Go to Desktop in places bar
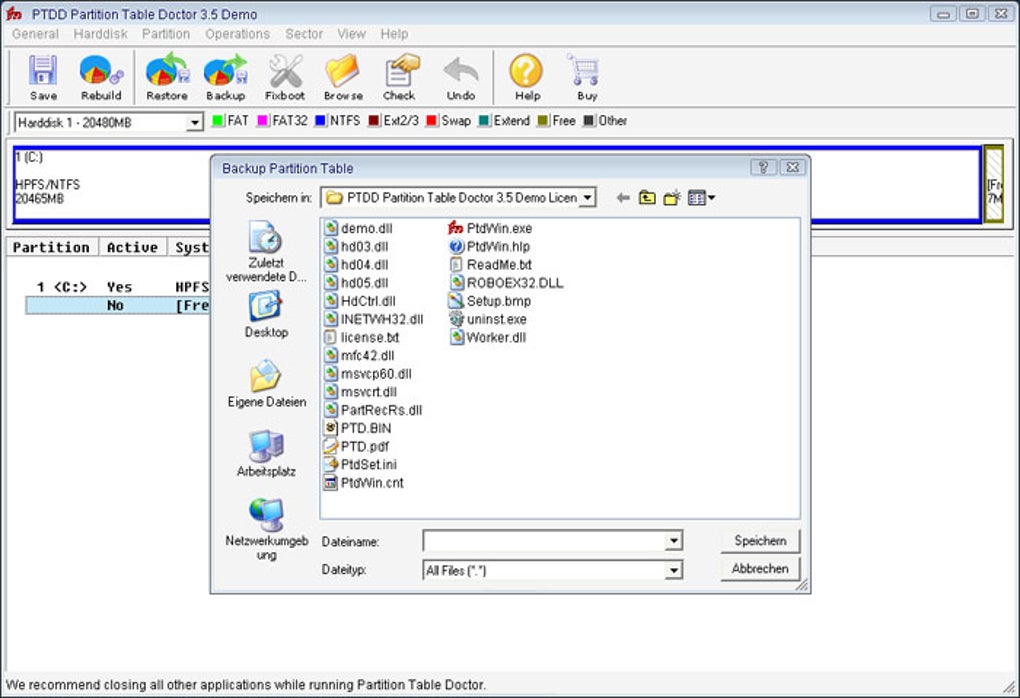1020x698 pixels. pos(266,314)
